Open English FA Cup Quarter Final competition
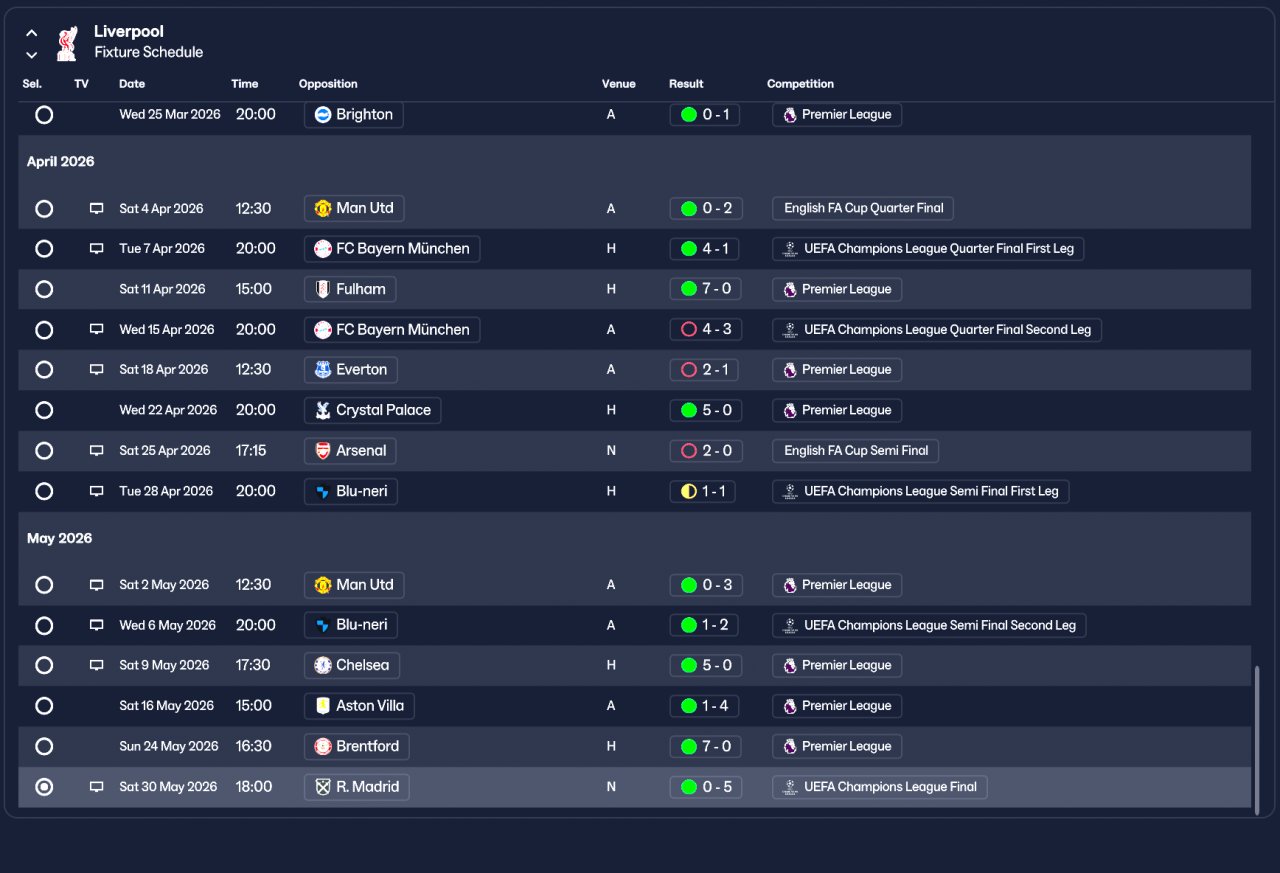The image size is (1280, 873). pos(863,208)
